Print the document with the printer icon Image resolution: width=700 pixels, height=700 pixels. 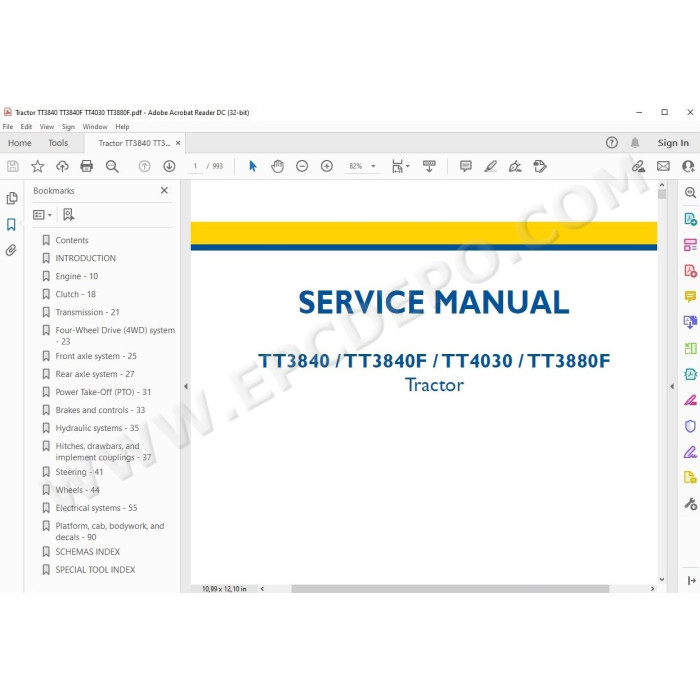point(87,167)
